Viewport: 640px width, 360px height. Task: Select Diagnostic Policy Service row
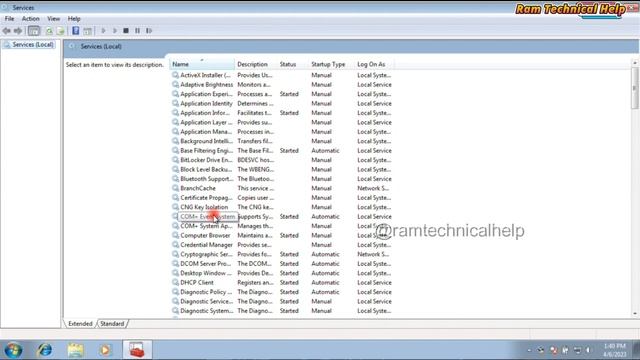pos(282,292)
